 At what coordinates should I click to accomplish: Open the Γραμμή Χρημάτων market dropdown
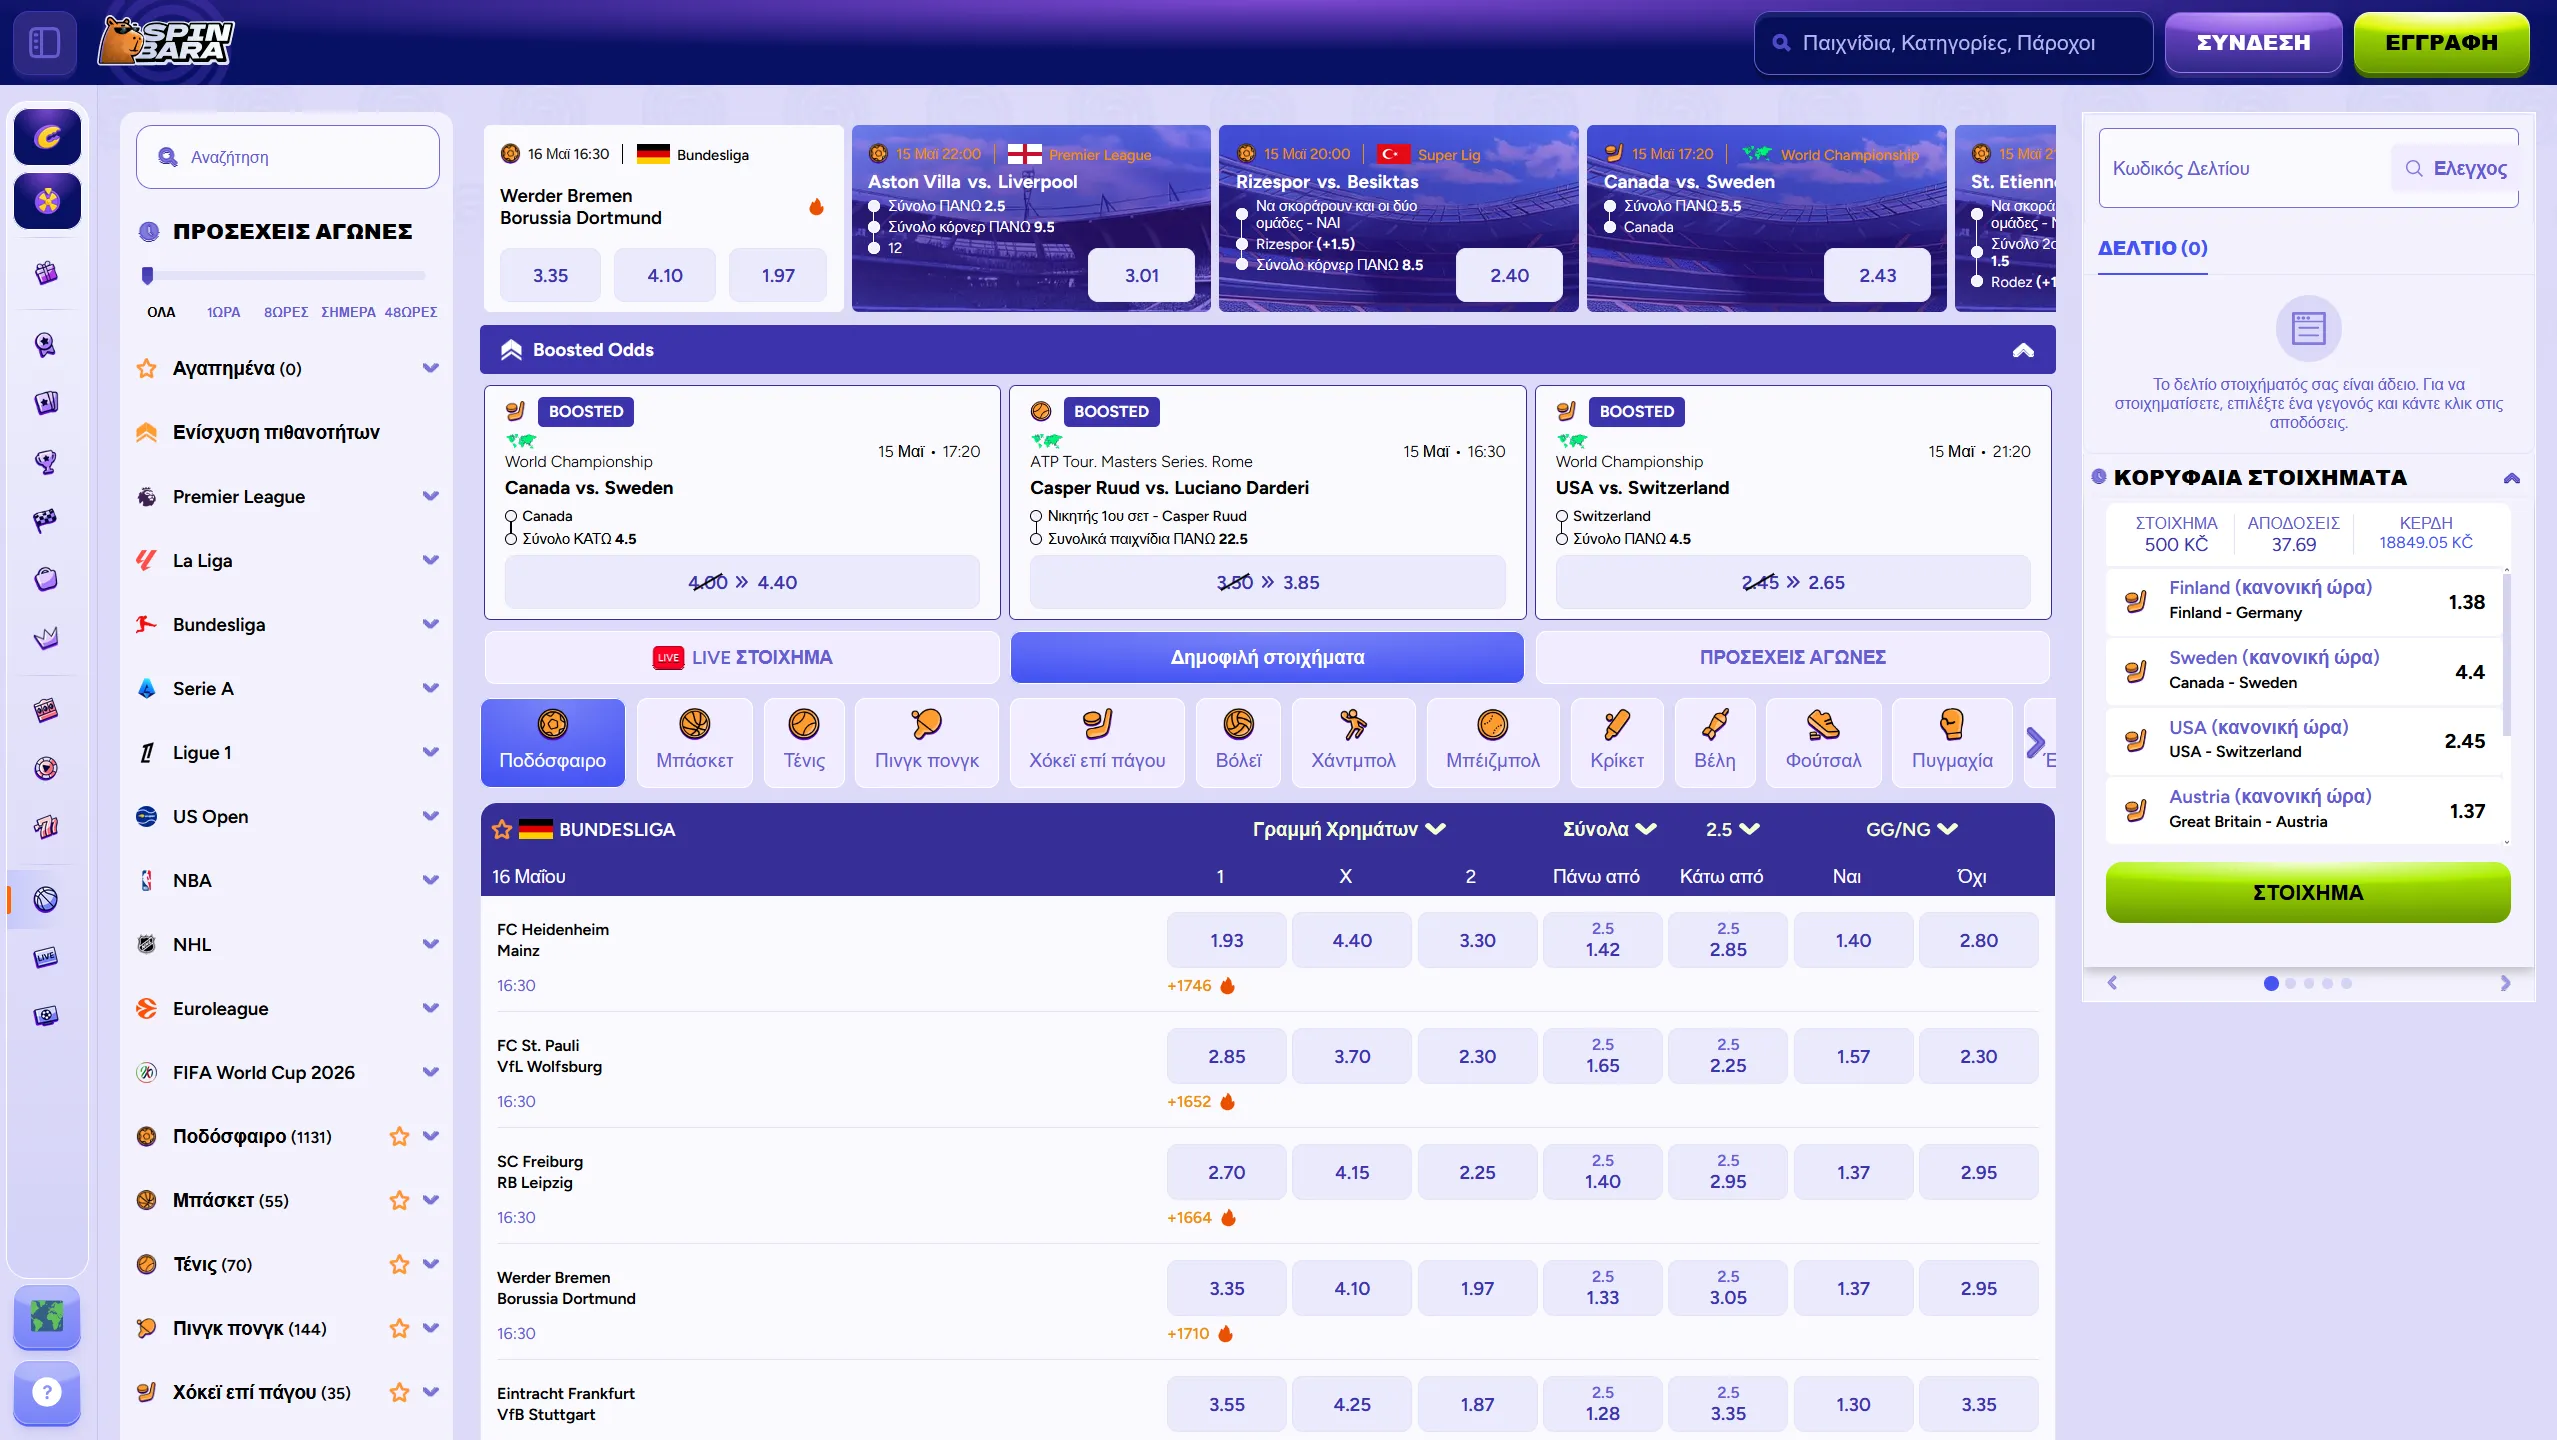click(1349, 829)
